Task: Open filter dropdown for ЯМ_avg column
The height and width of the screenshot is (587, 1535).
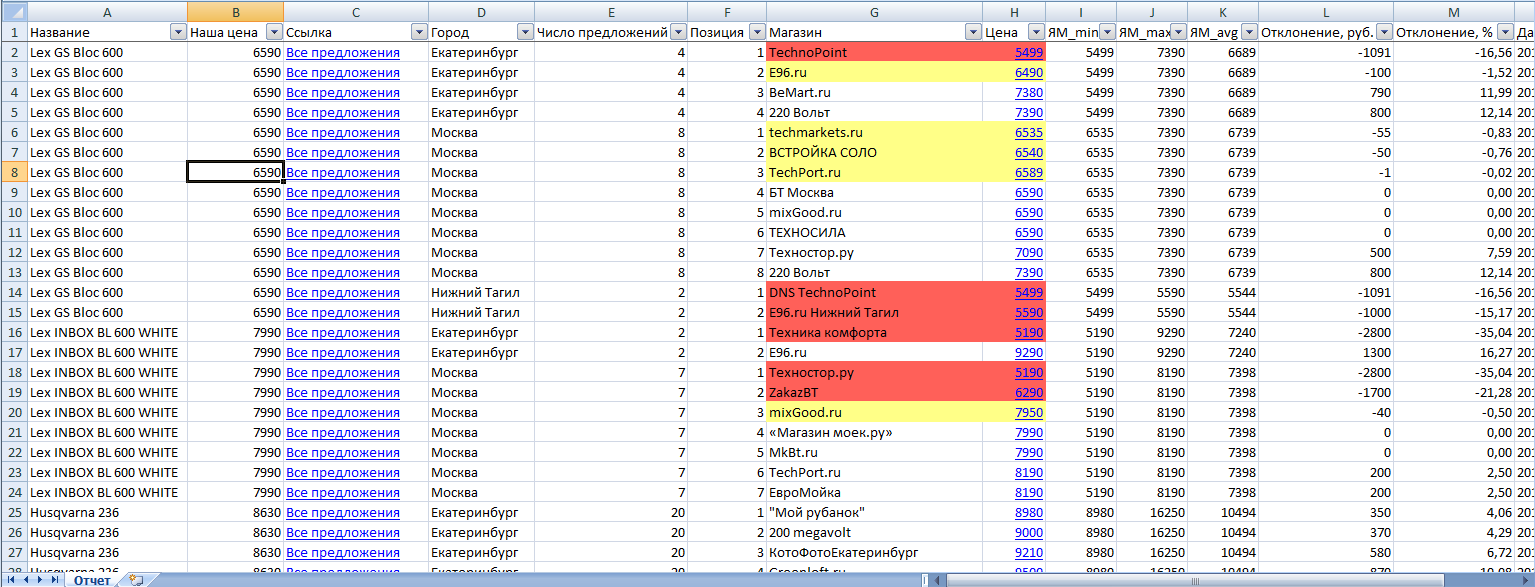Action: tap(1249, 32)
